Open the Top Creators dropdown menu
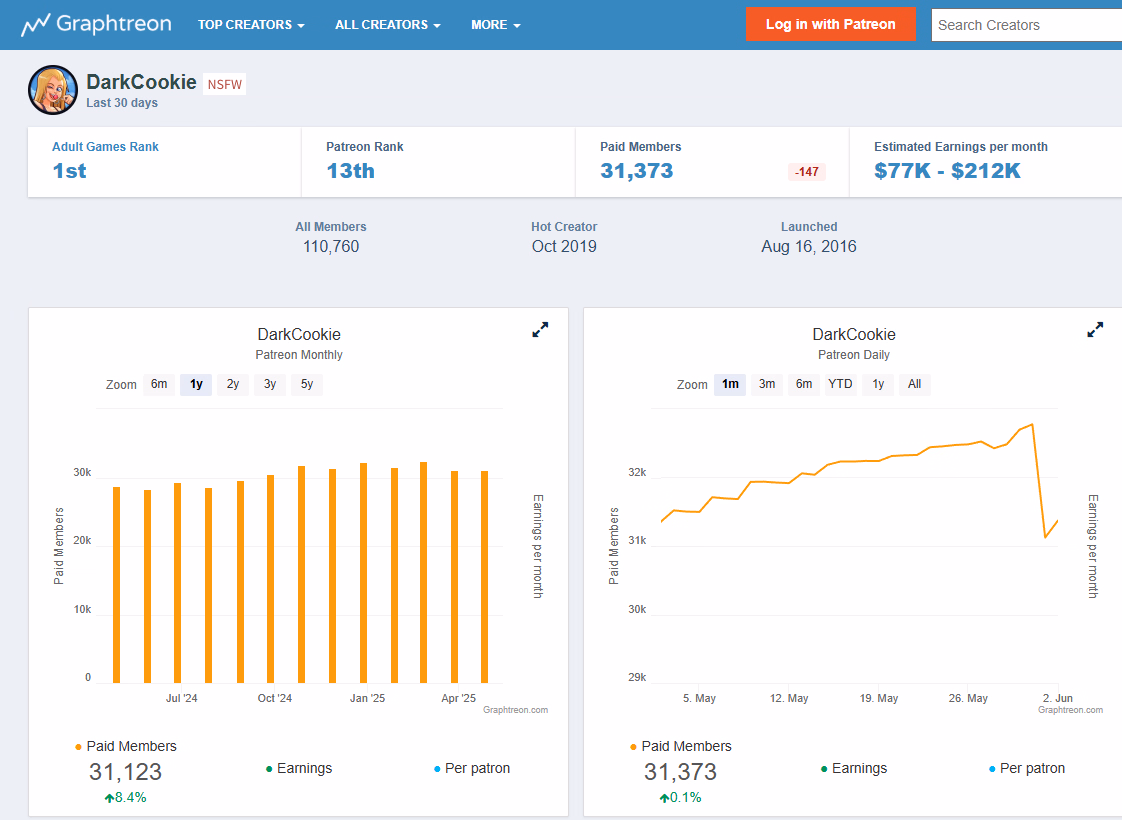This screenshot has width=1122, height=820. (251, 25)
